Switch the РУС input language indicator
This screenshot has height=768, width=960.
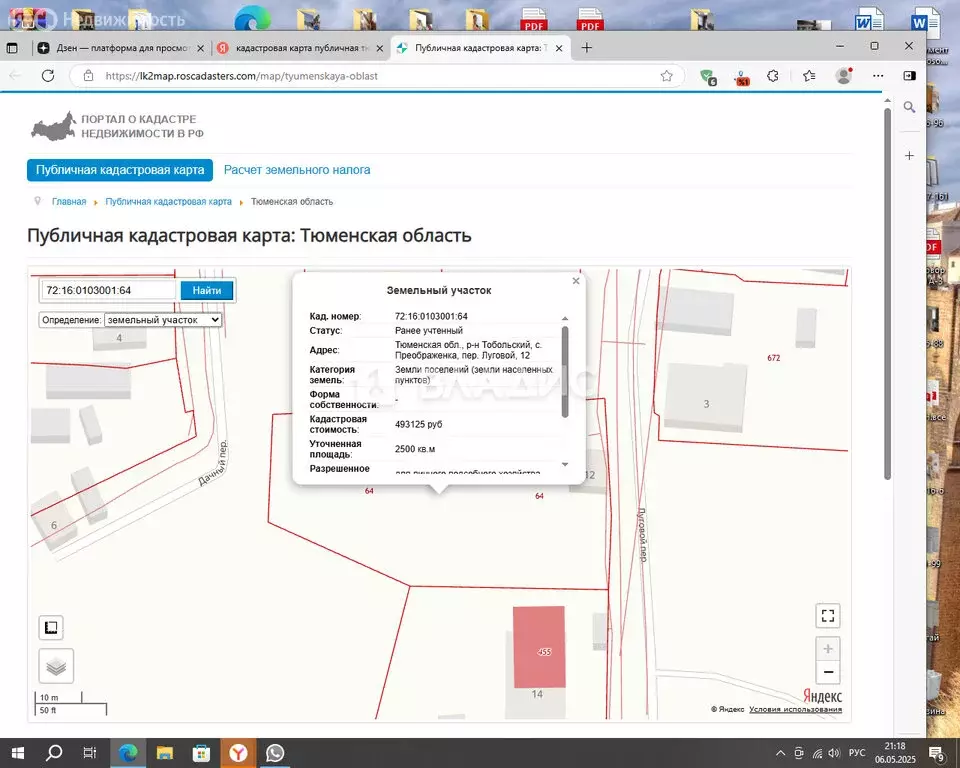pyautogui.click(x=857, y=753)
